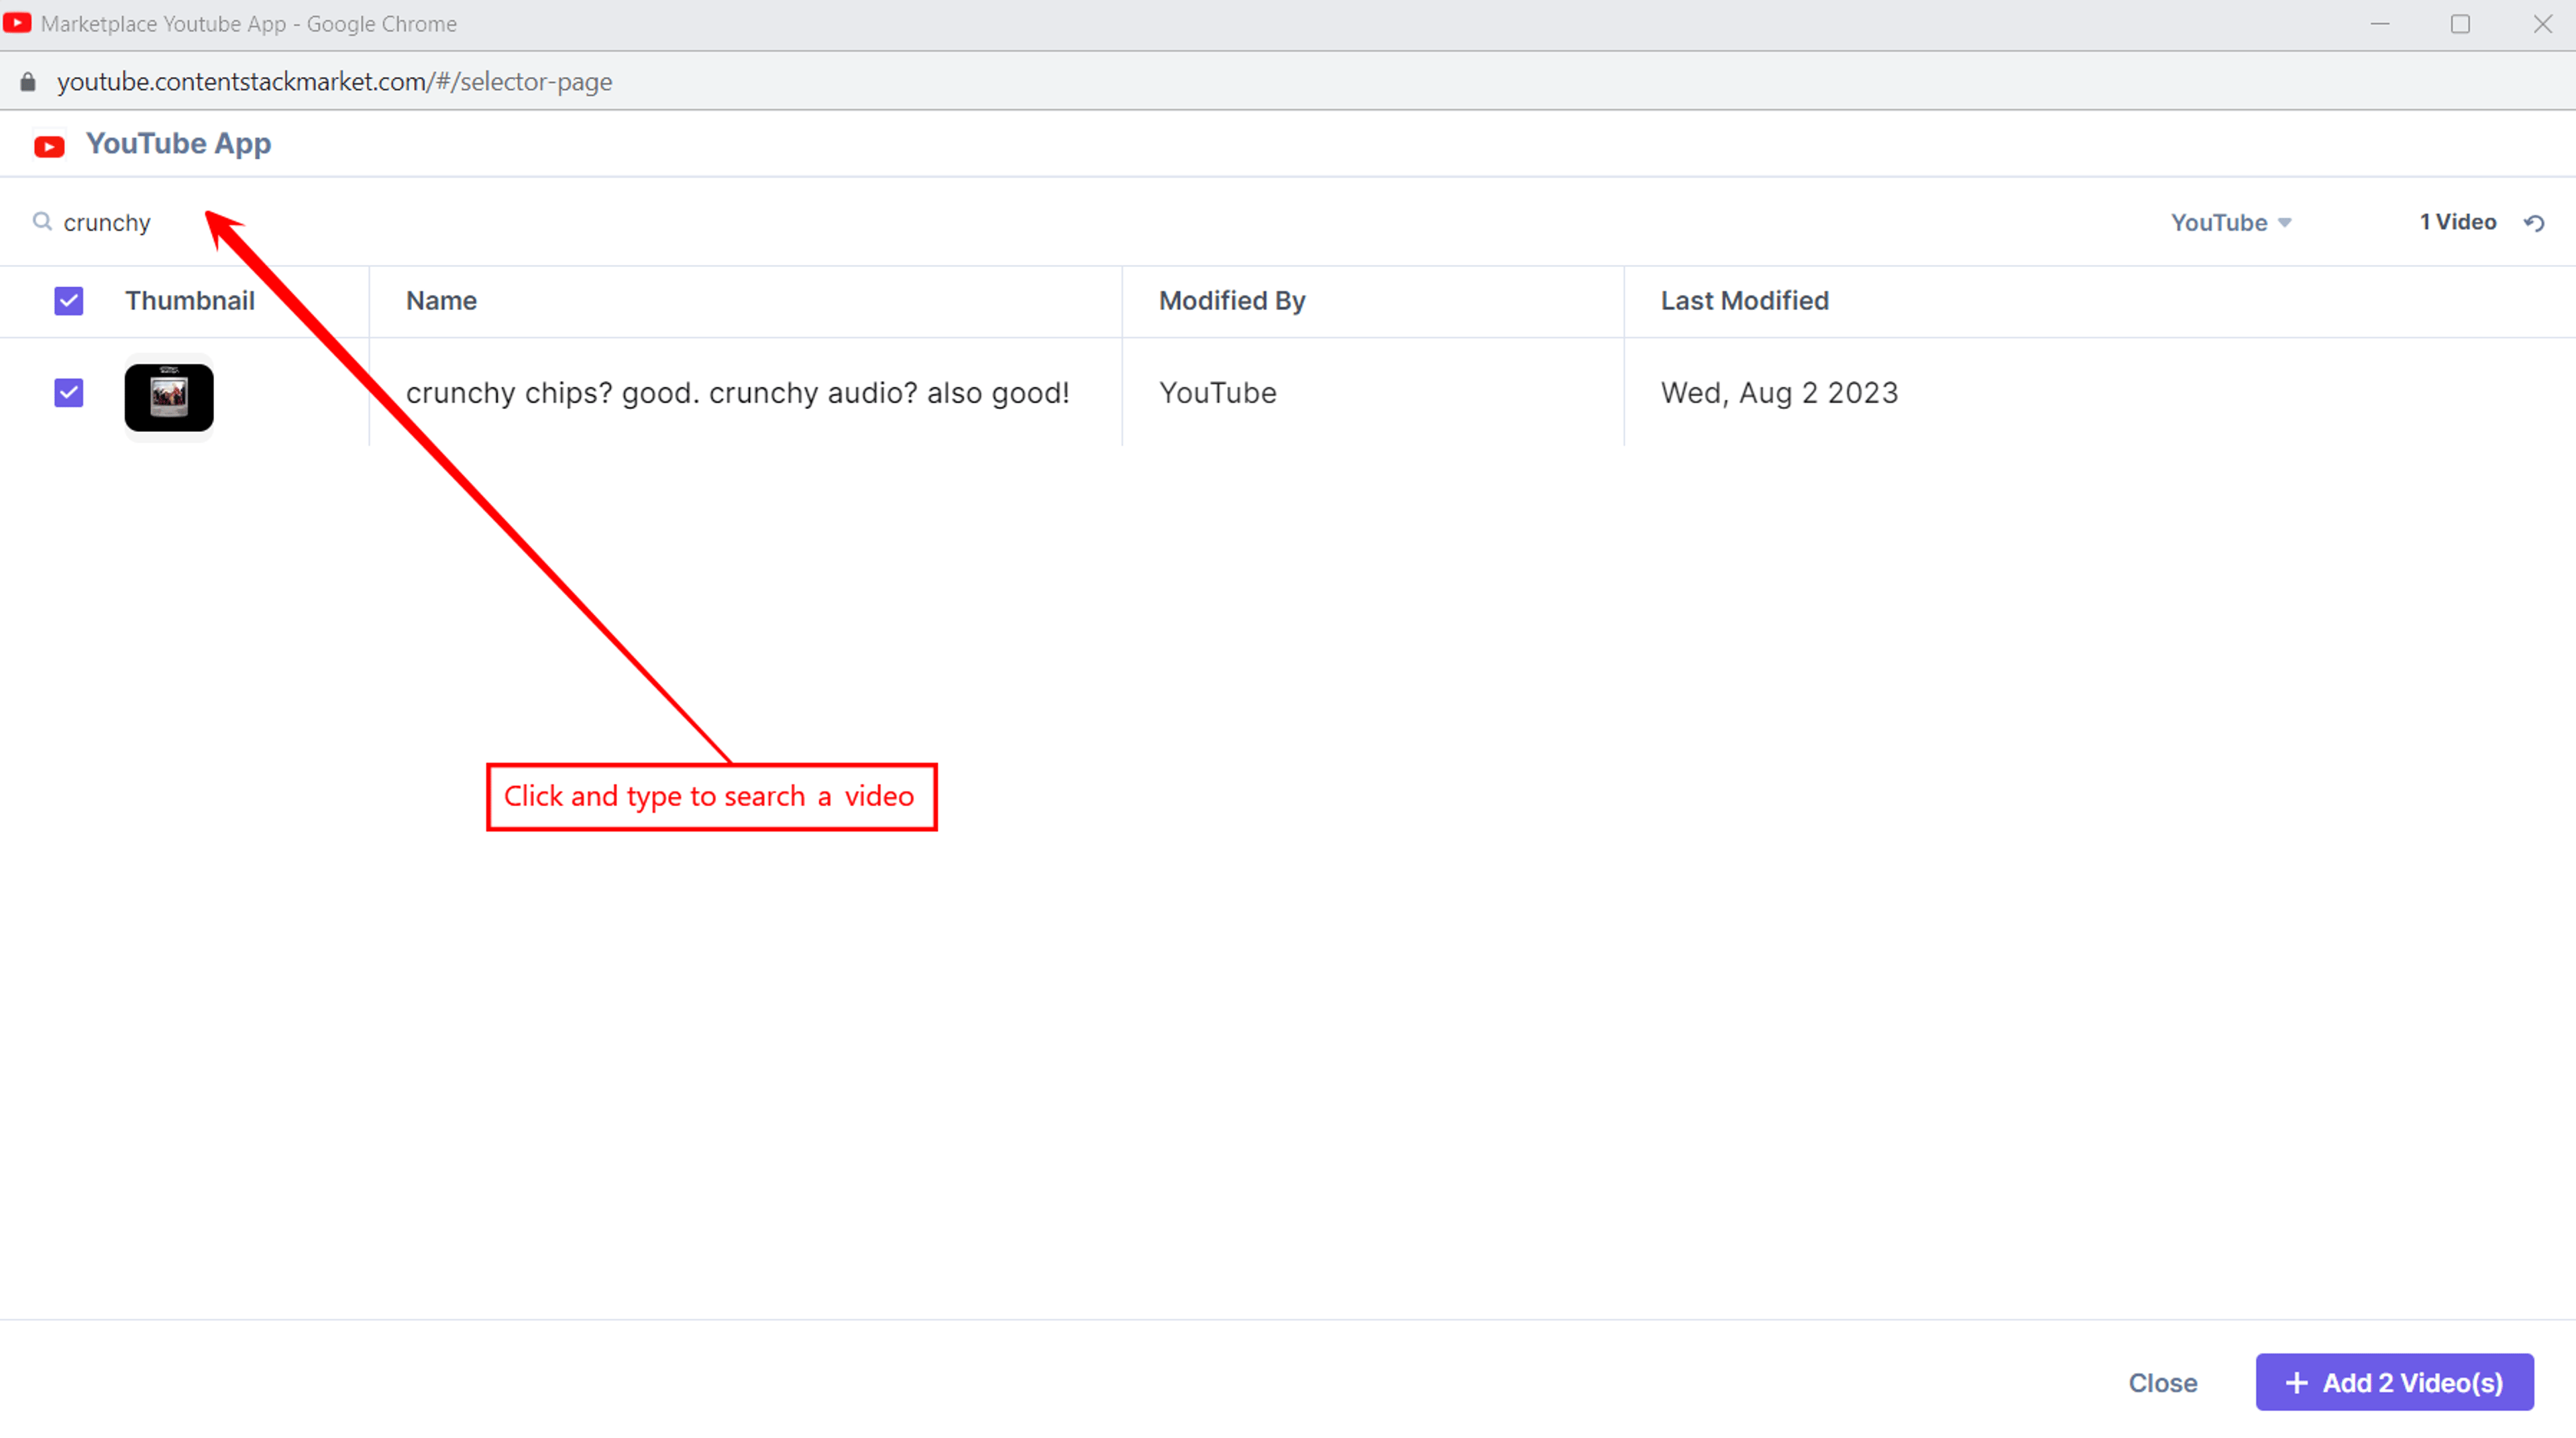
Task: Click the 'YouTube' Modified By cell
Action: [1217, 393]
